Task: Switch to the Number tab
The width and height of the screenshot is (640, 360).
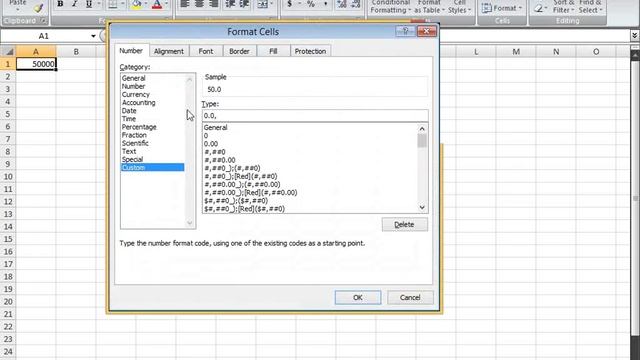Action: (x=131, y=51)
